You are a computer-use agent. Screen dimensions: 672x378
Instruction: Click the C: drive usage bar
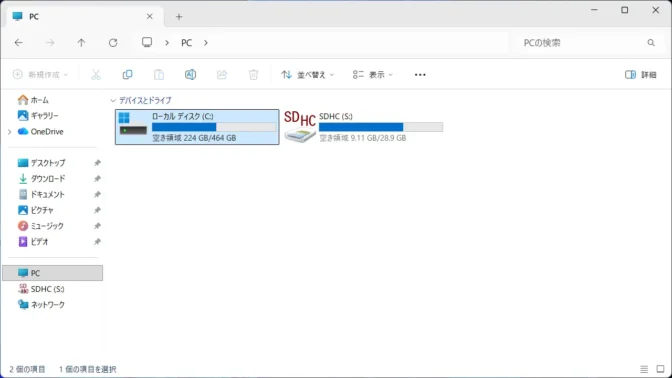[214, 127]
